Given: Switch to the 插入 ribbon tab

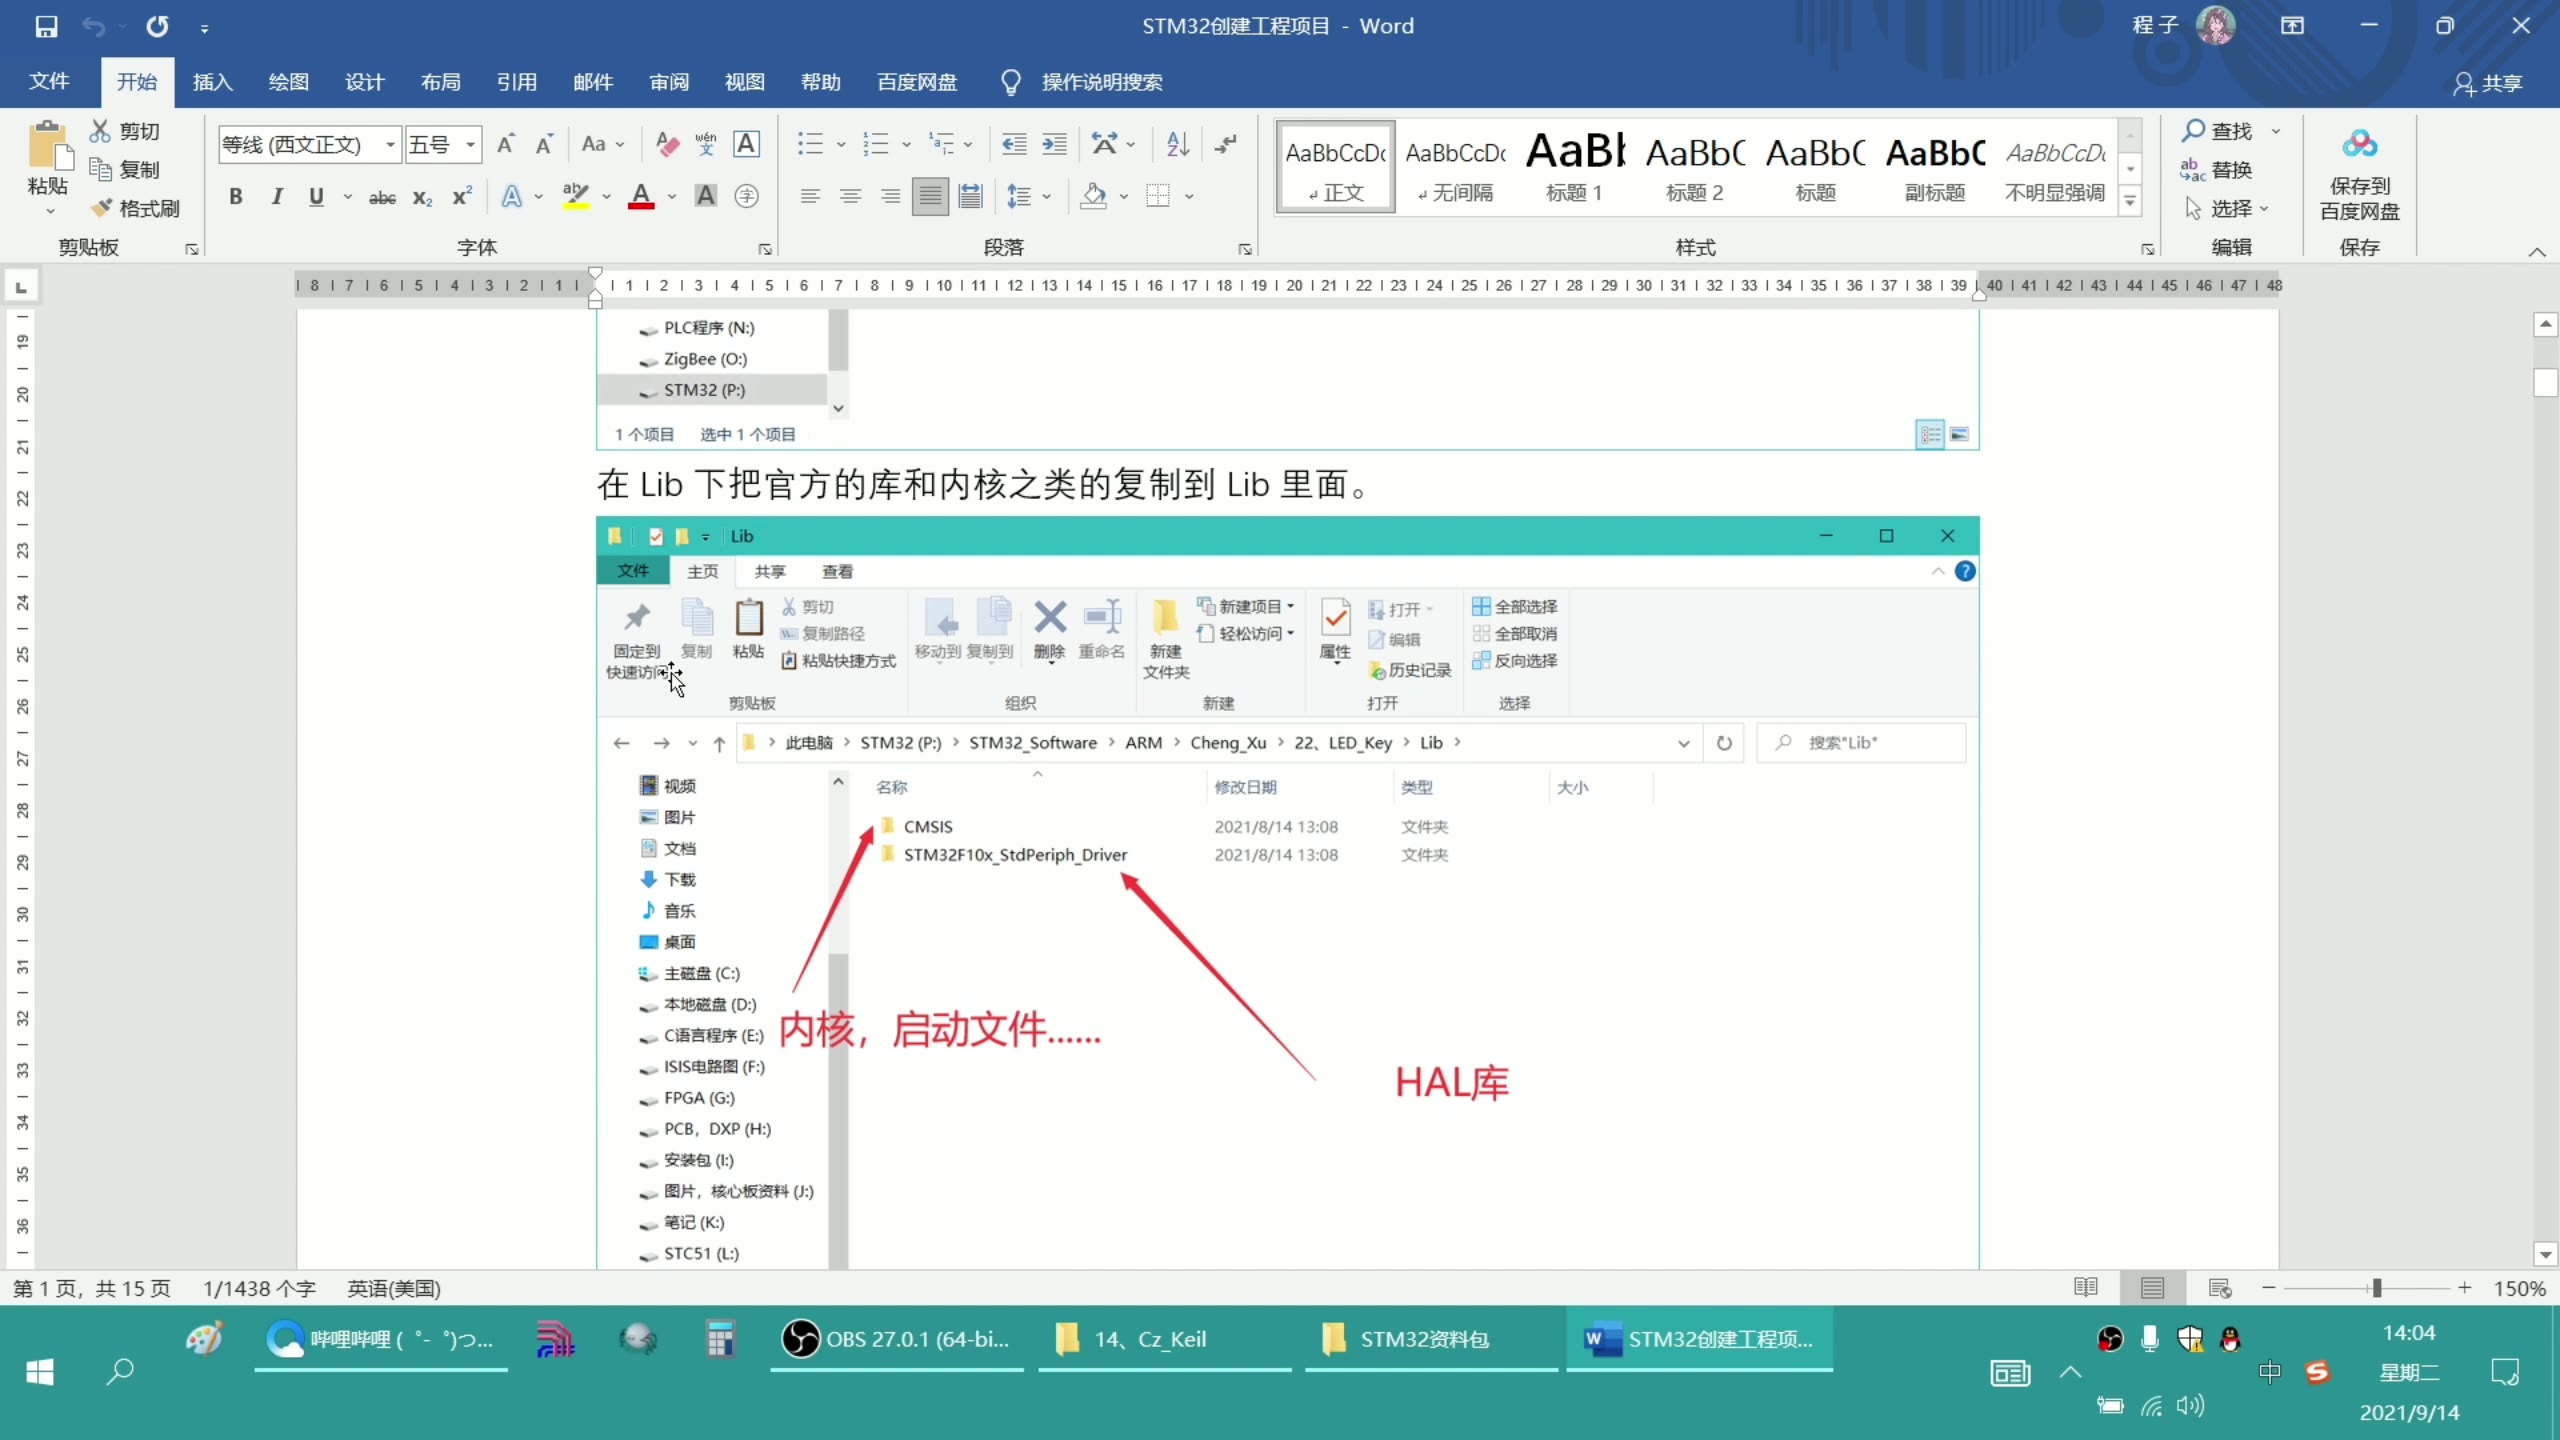Looking at the screenshot, I should (212, 82).
